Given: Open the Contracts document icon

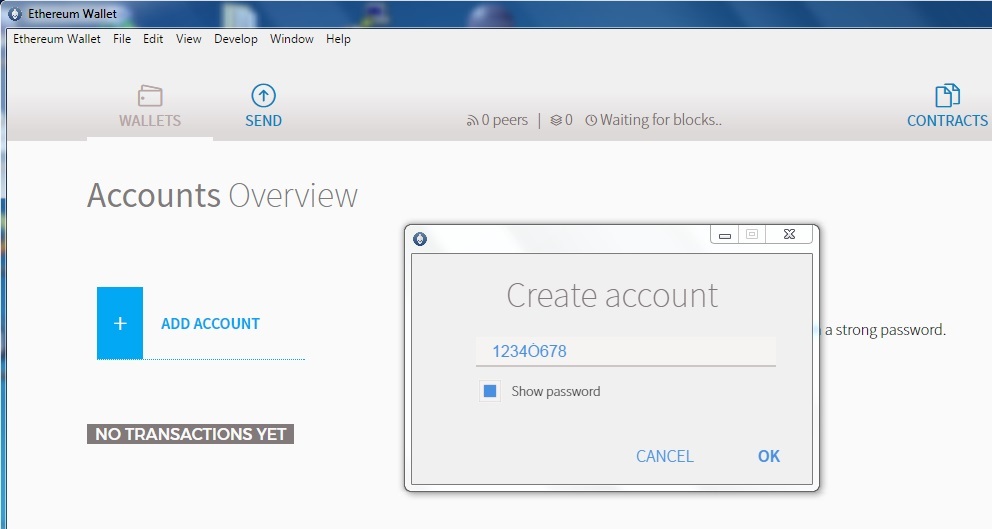Looking at the screenshot, I should coord(947,96).
